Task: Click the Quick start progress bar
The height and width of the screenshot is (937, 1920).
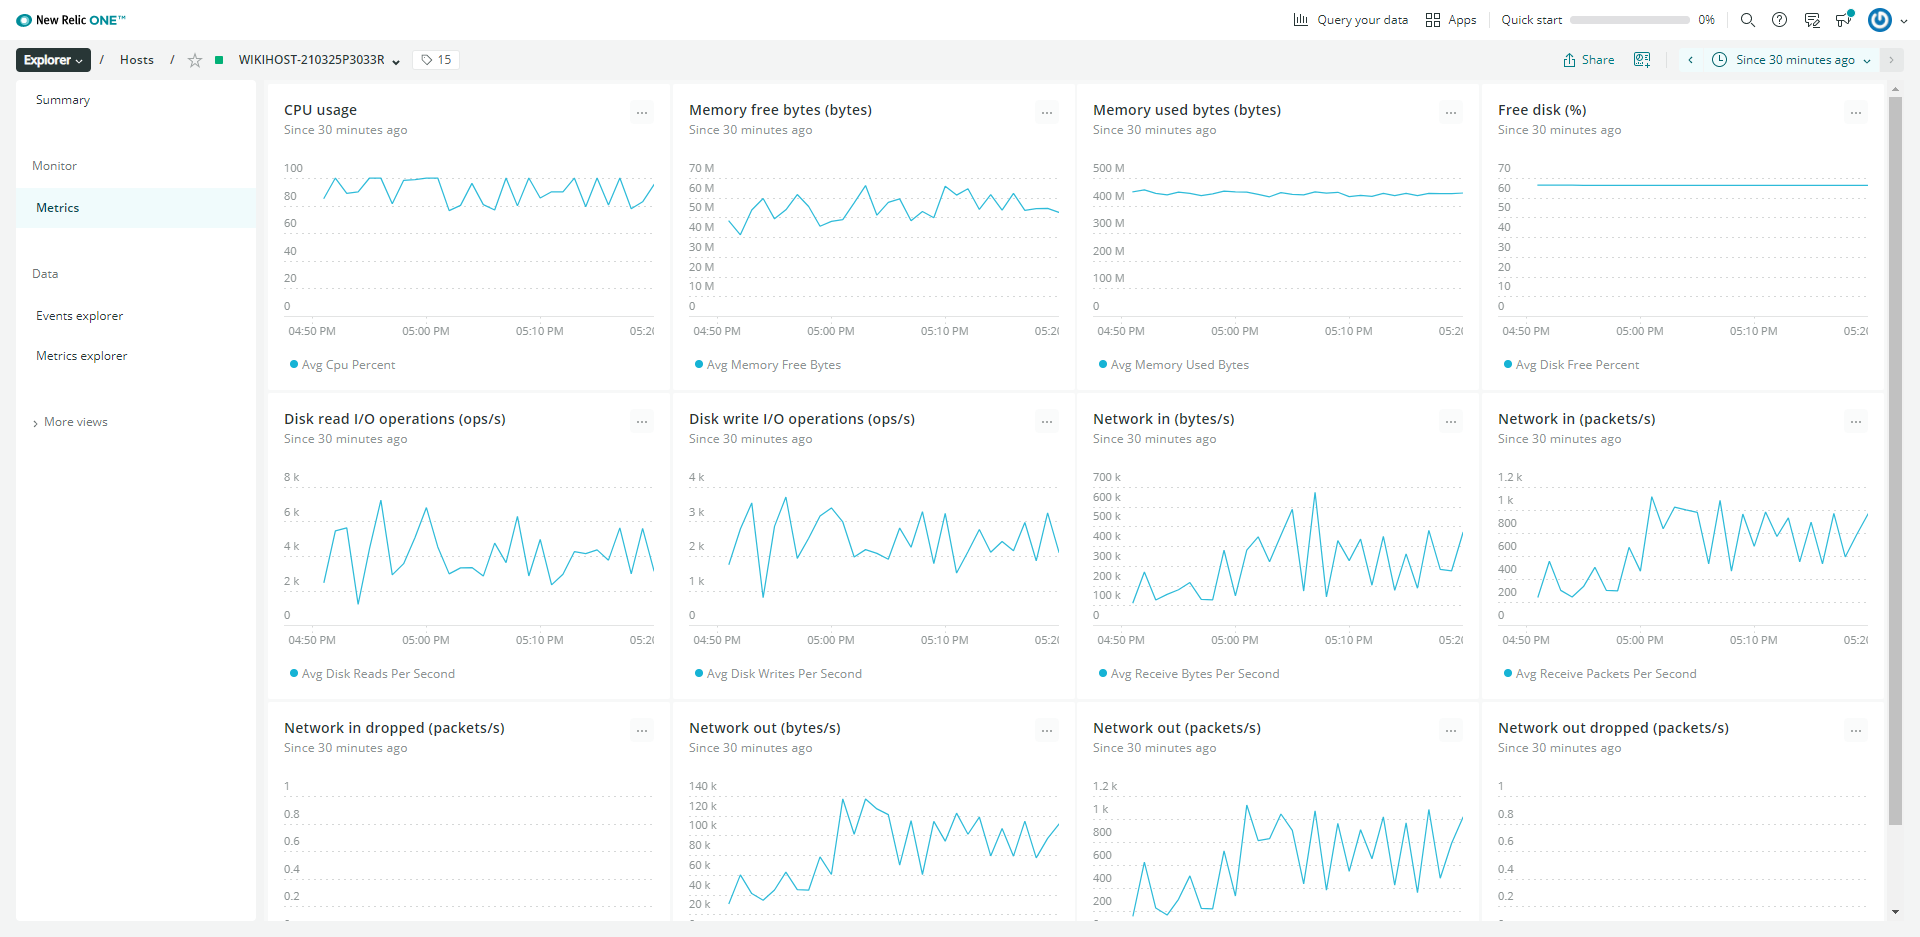Action: [1629, 20]
